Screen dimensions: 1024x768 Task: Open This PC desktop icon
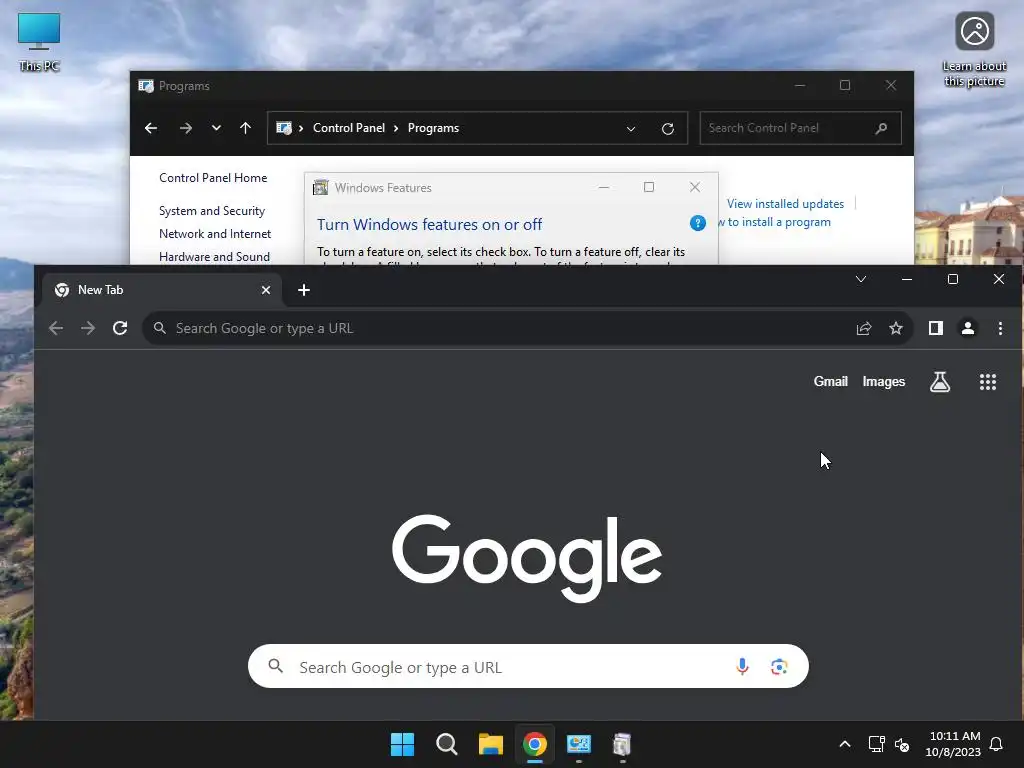click(39, 42)
